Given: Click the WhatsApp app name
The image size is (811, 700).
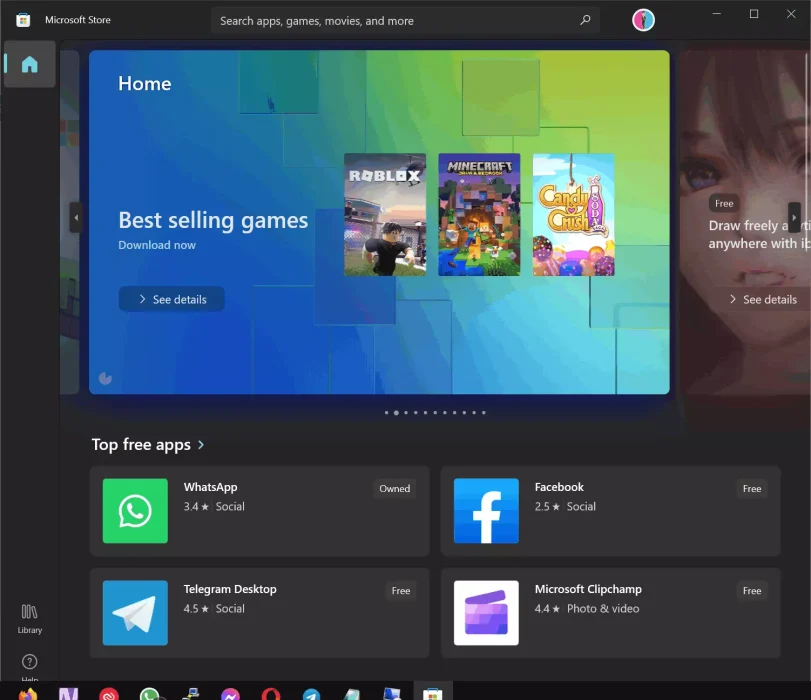Looking at the screenshot, I should [211, 487].
